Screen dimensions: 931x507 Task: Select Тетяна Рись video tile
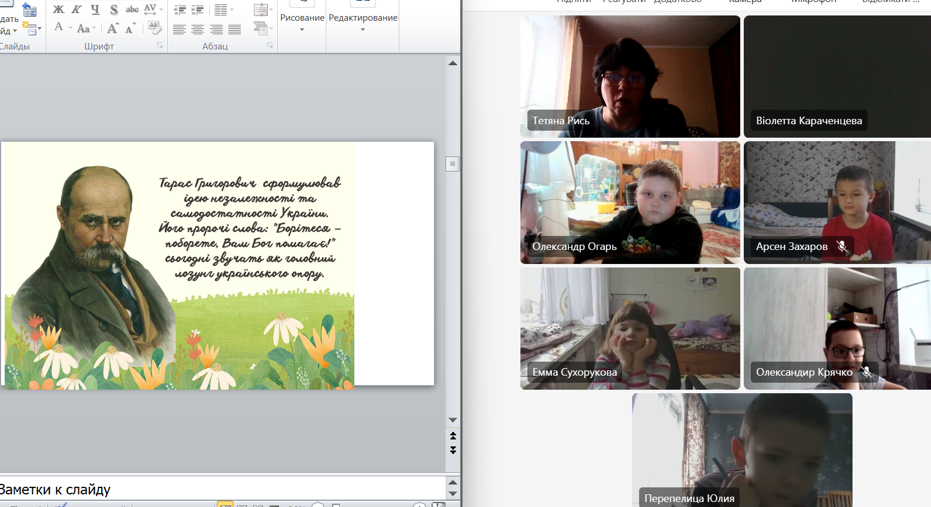click(x=630, y=76)
